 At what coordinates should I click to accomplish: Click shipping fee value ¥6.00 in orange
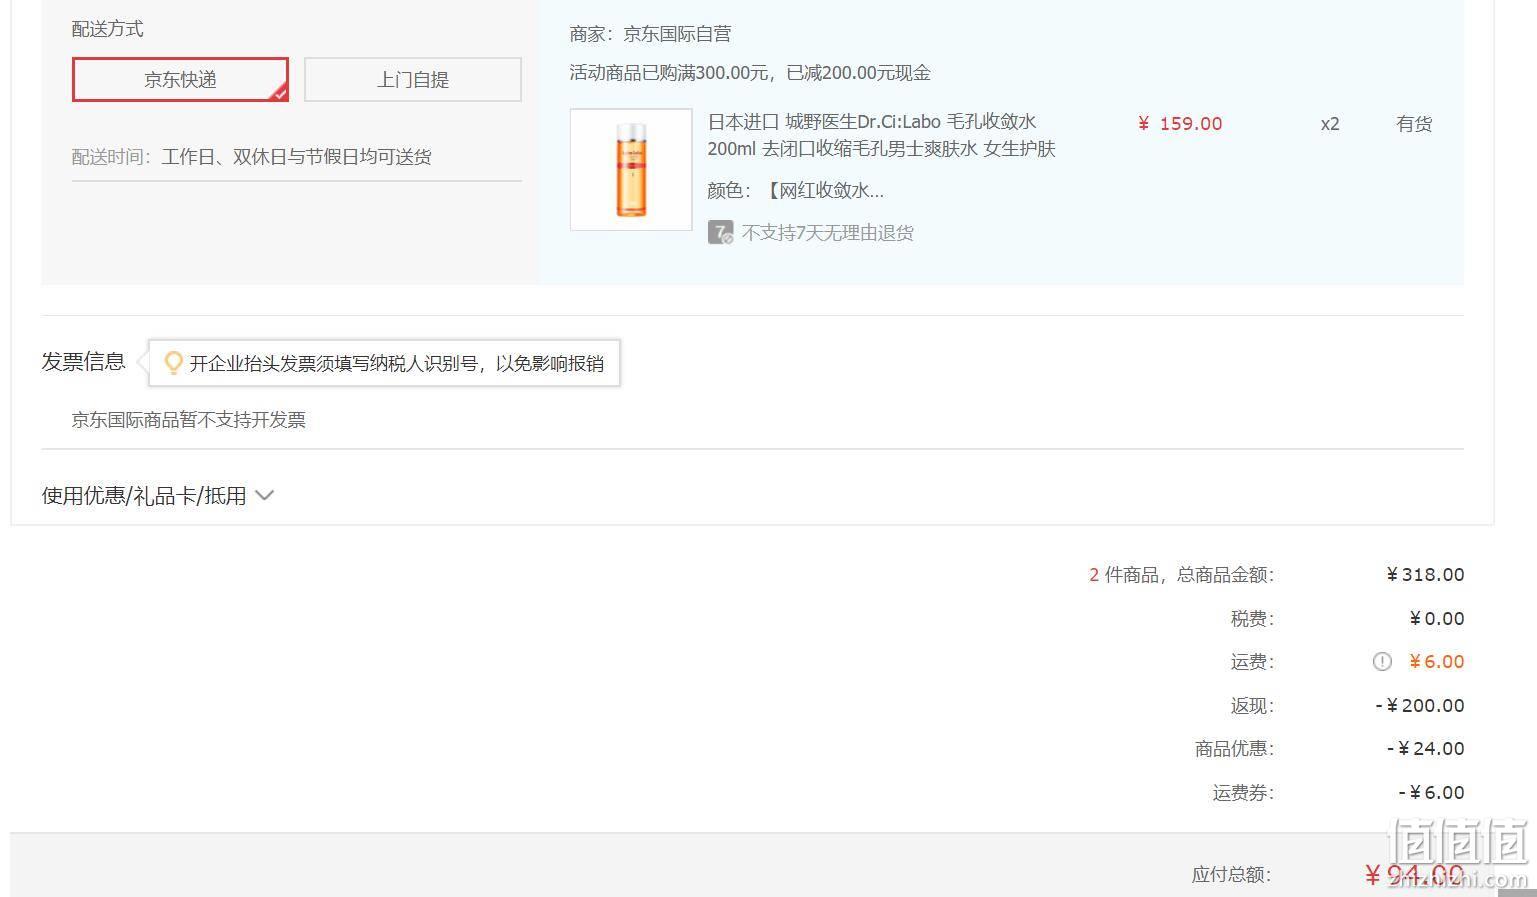[1436, 662]
